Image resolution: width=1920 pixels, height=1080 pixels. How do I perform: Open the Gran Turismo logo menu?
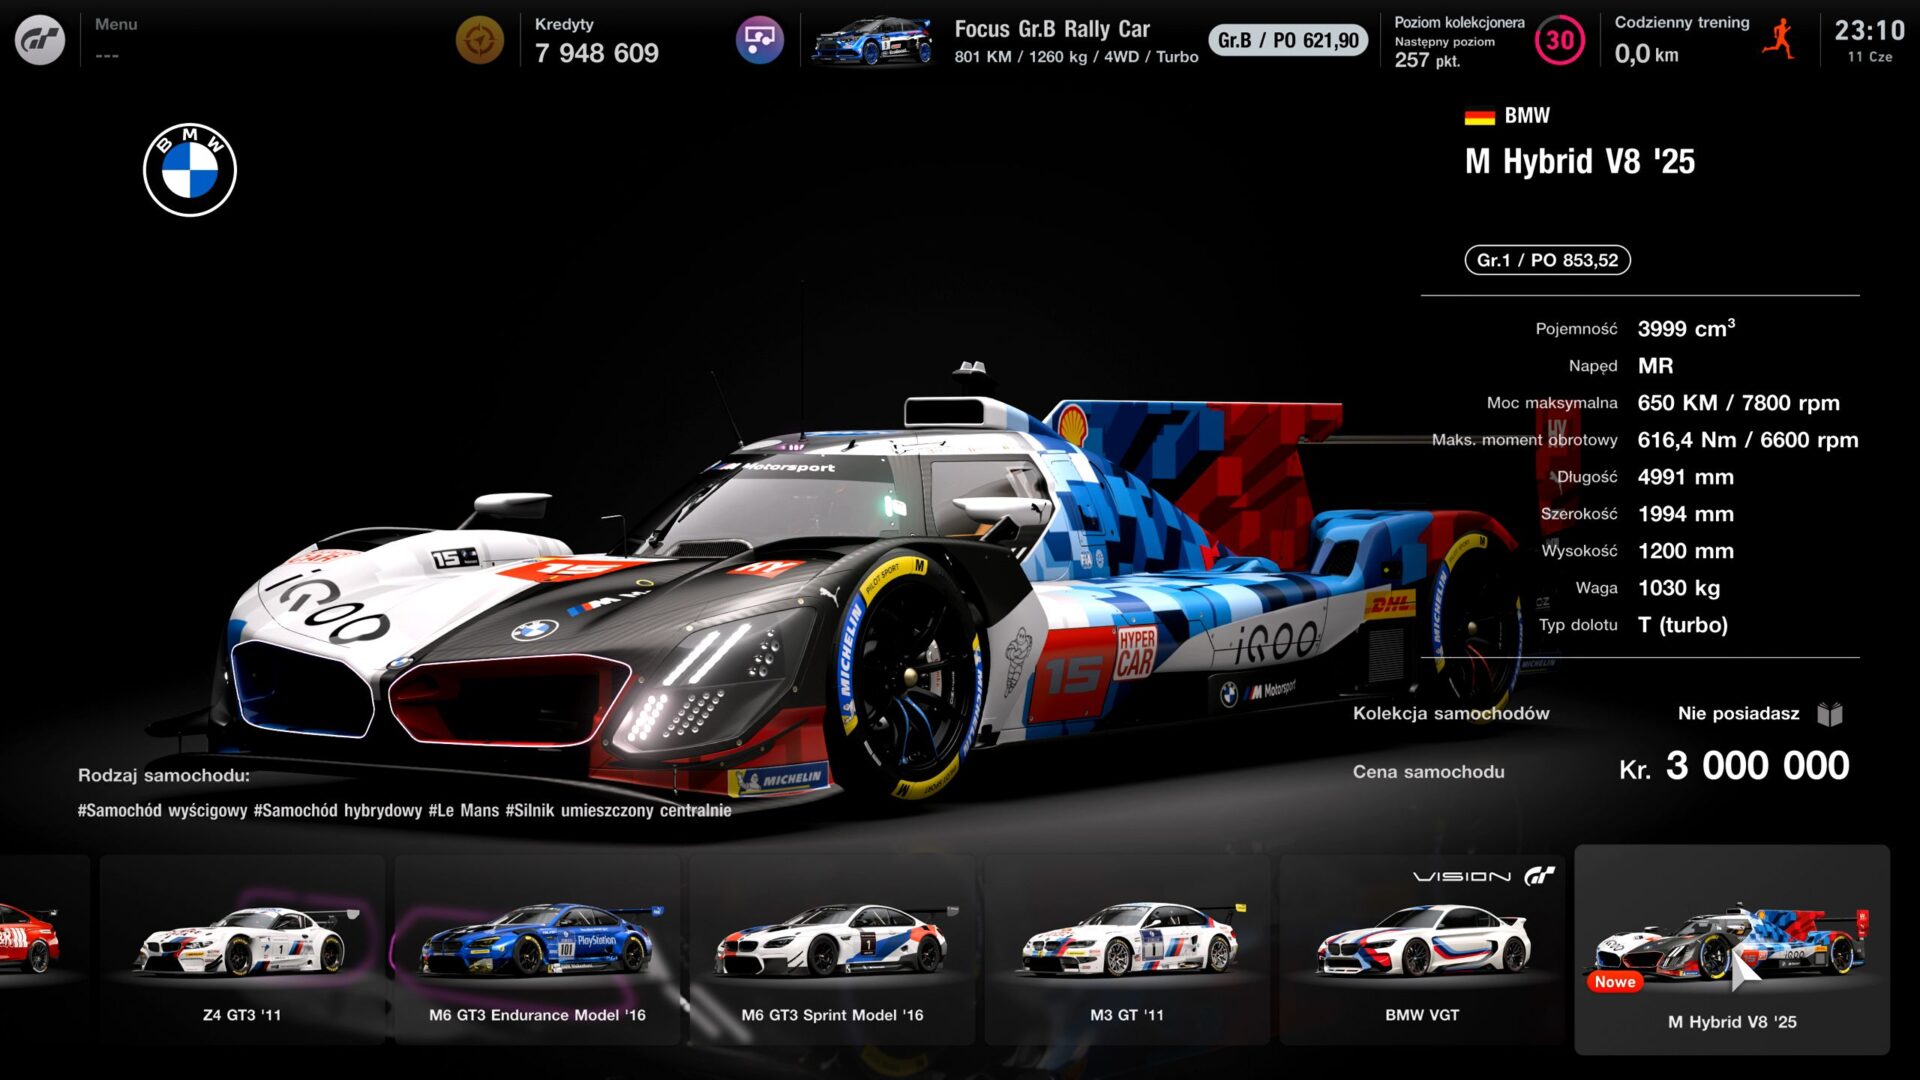40,40
